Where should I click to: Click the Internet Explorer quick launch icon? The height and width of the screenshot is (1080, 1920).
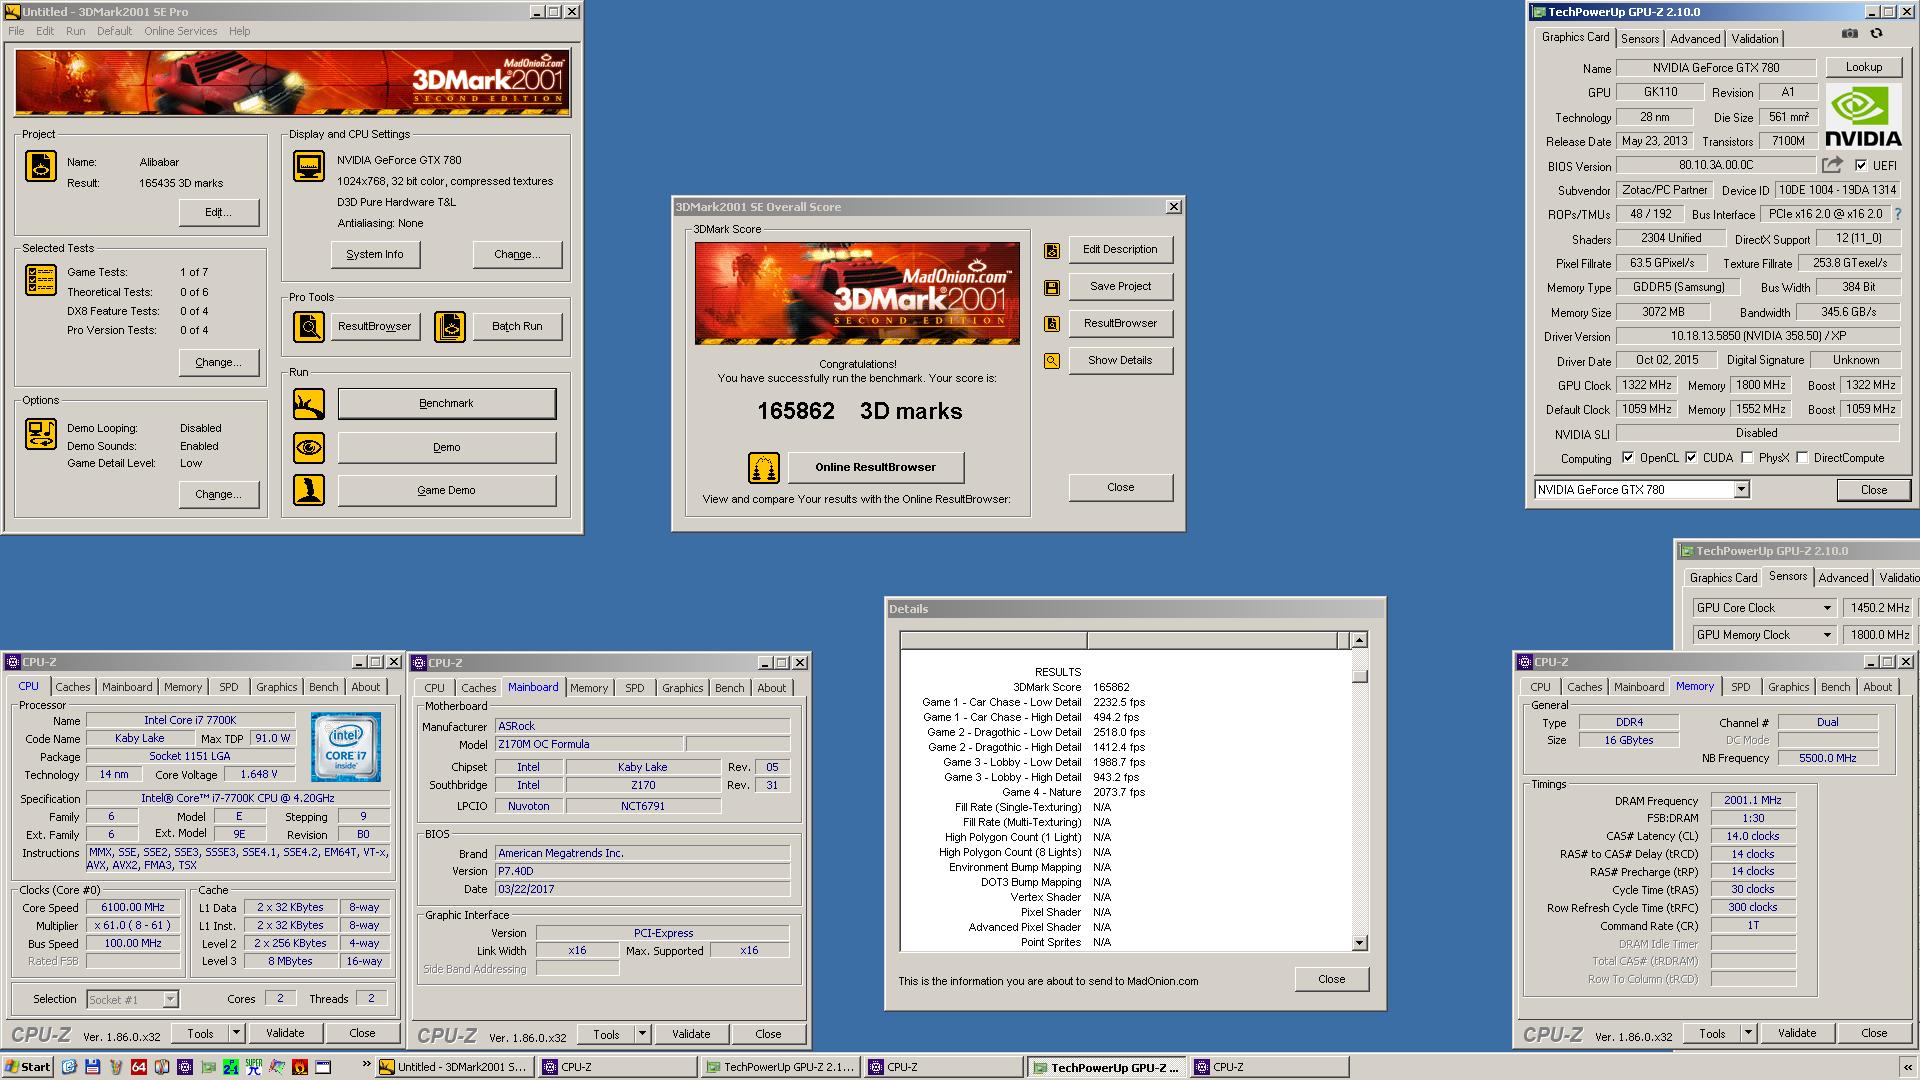click(69, 1067)
